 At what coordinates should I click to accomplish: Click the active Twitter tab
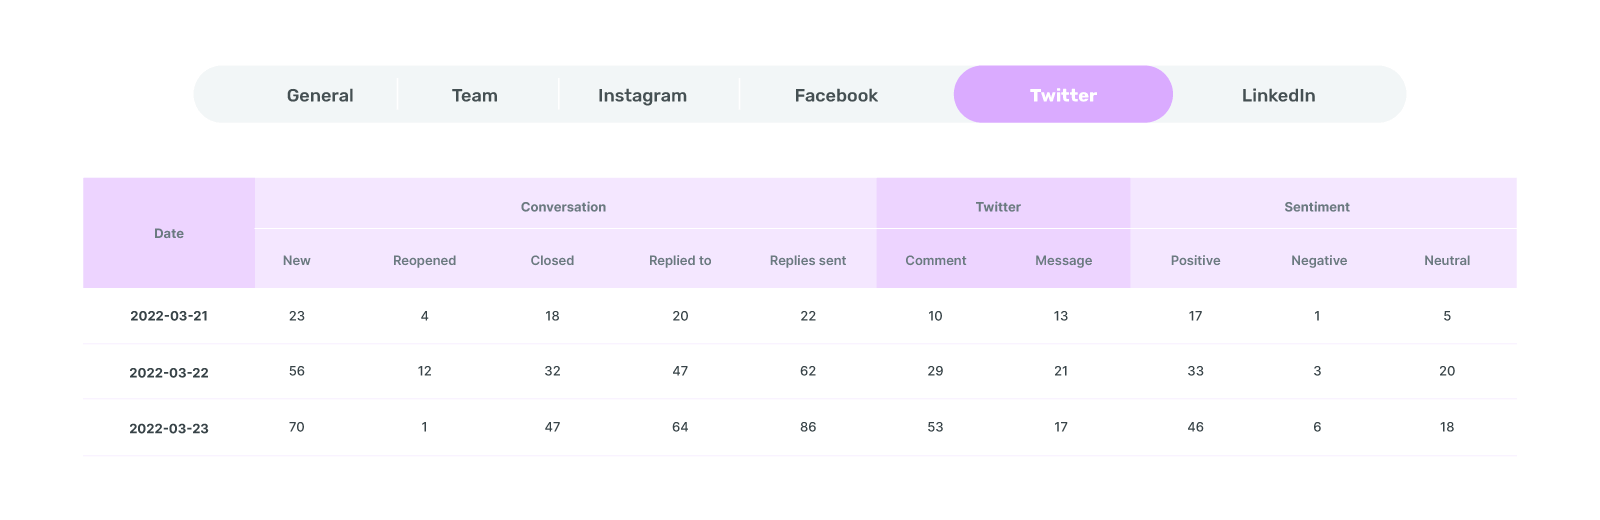pyautogui.click(x=1063, y=94)
